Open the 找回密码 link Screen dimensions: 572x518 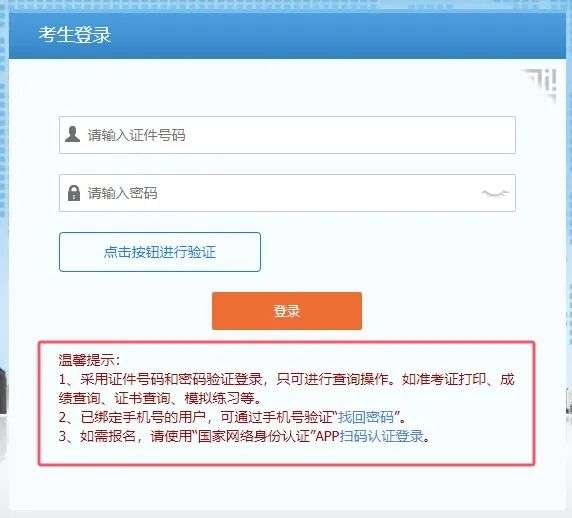tap(366, 417)
